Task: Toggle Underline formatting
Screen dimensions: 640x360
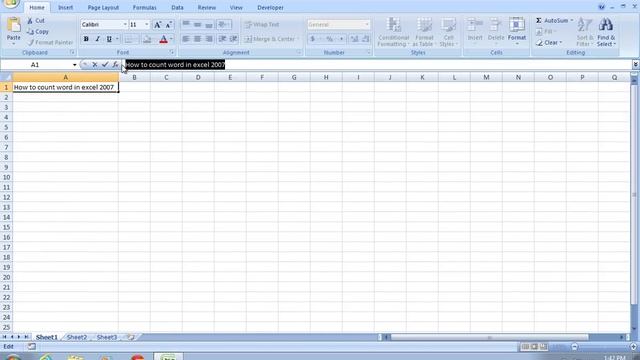Action: click(x=109, y=39)
